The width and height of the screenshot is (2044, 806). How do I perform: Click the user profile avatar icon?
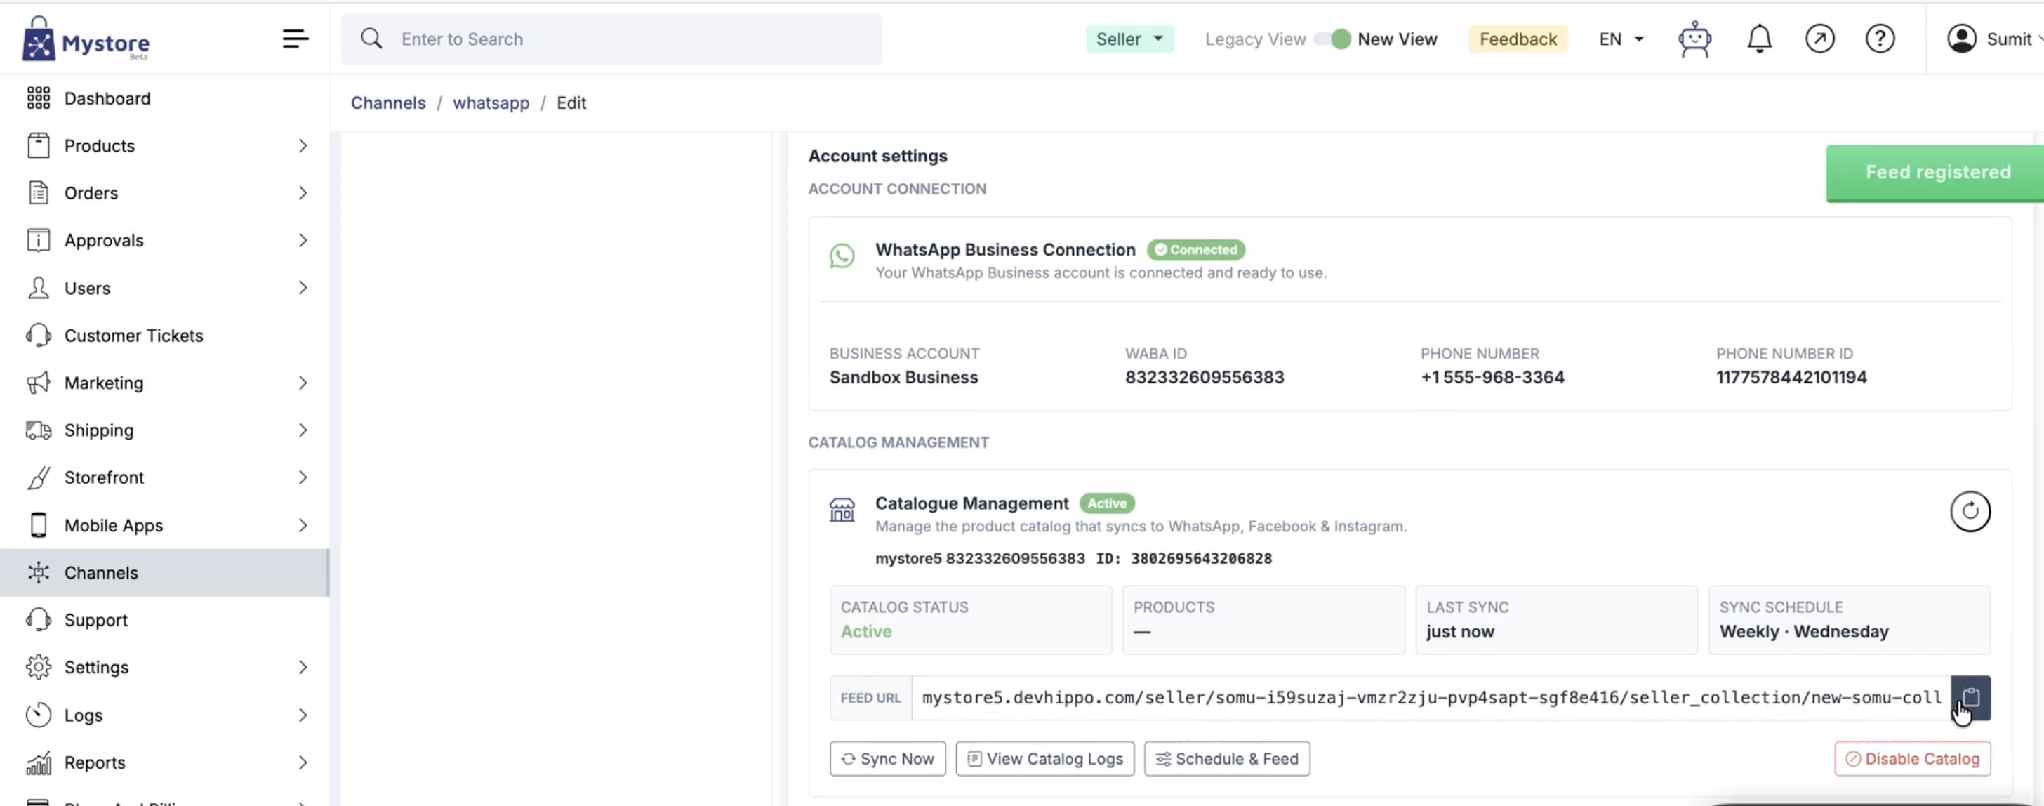point(1961,39)
